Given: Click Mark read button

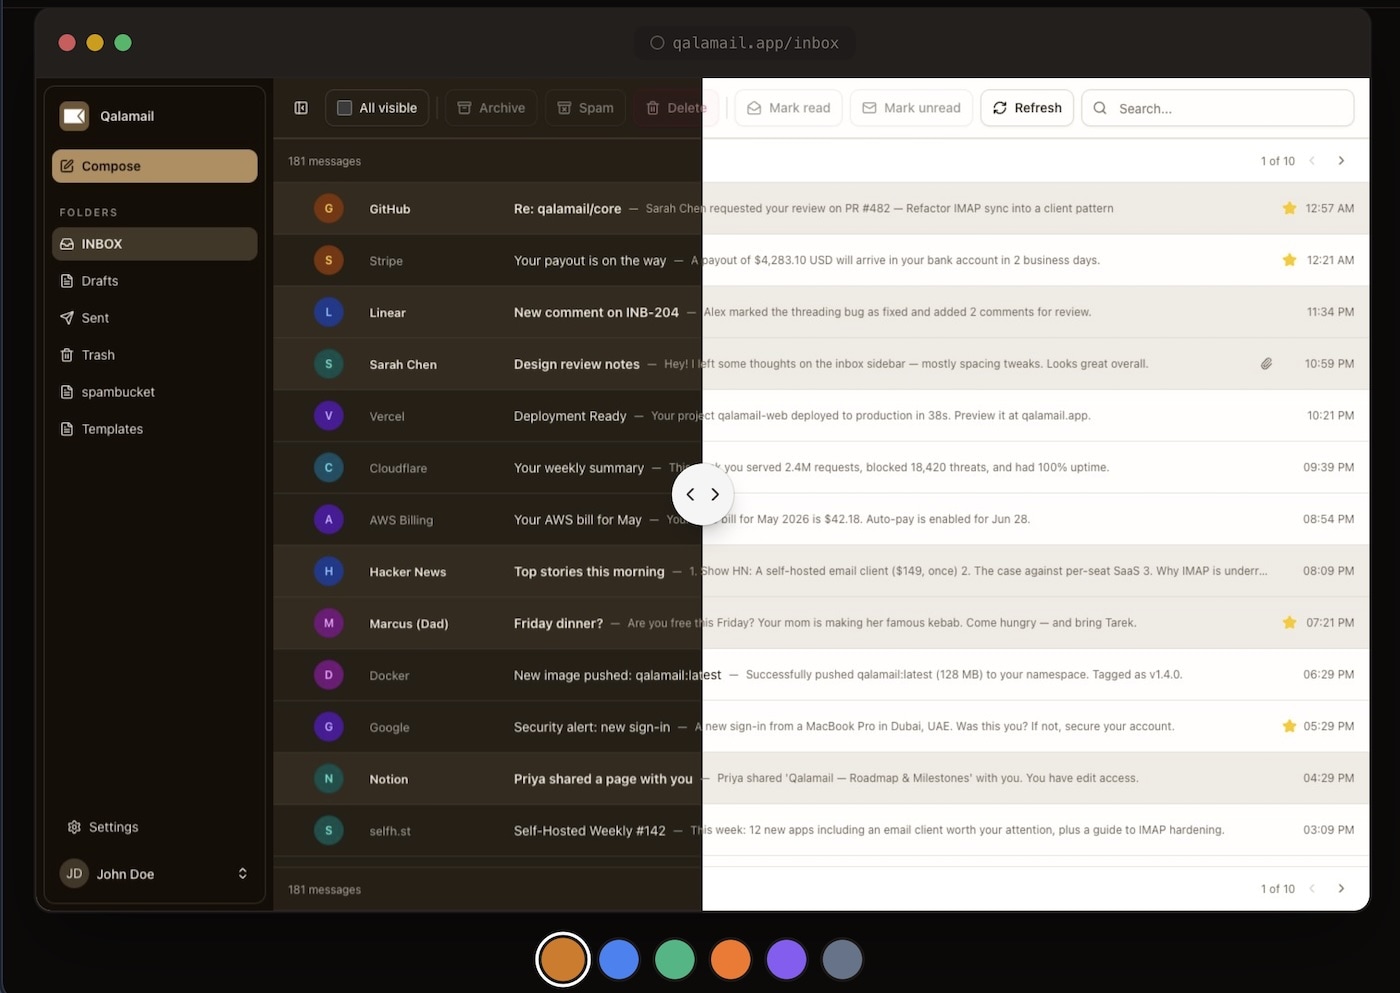Looking at the screenshot, I should [789, 108].
